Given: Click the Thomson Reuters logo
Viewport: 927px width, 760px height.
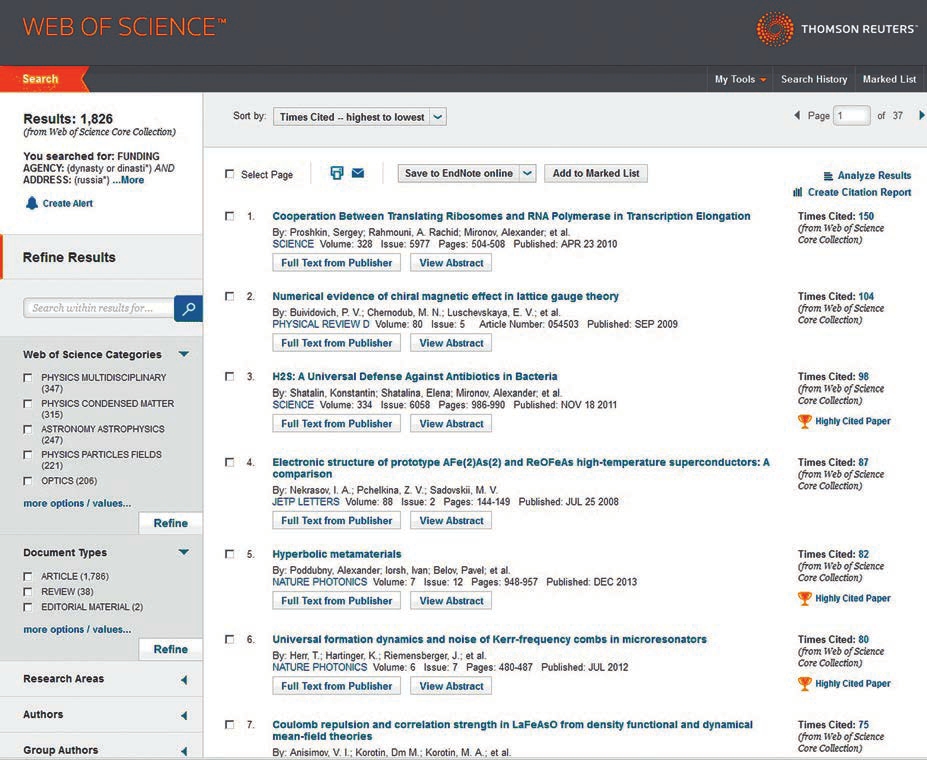Looking at the screenshot, I should click(836, 28).
